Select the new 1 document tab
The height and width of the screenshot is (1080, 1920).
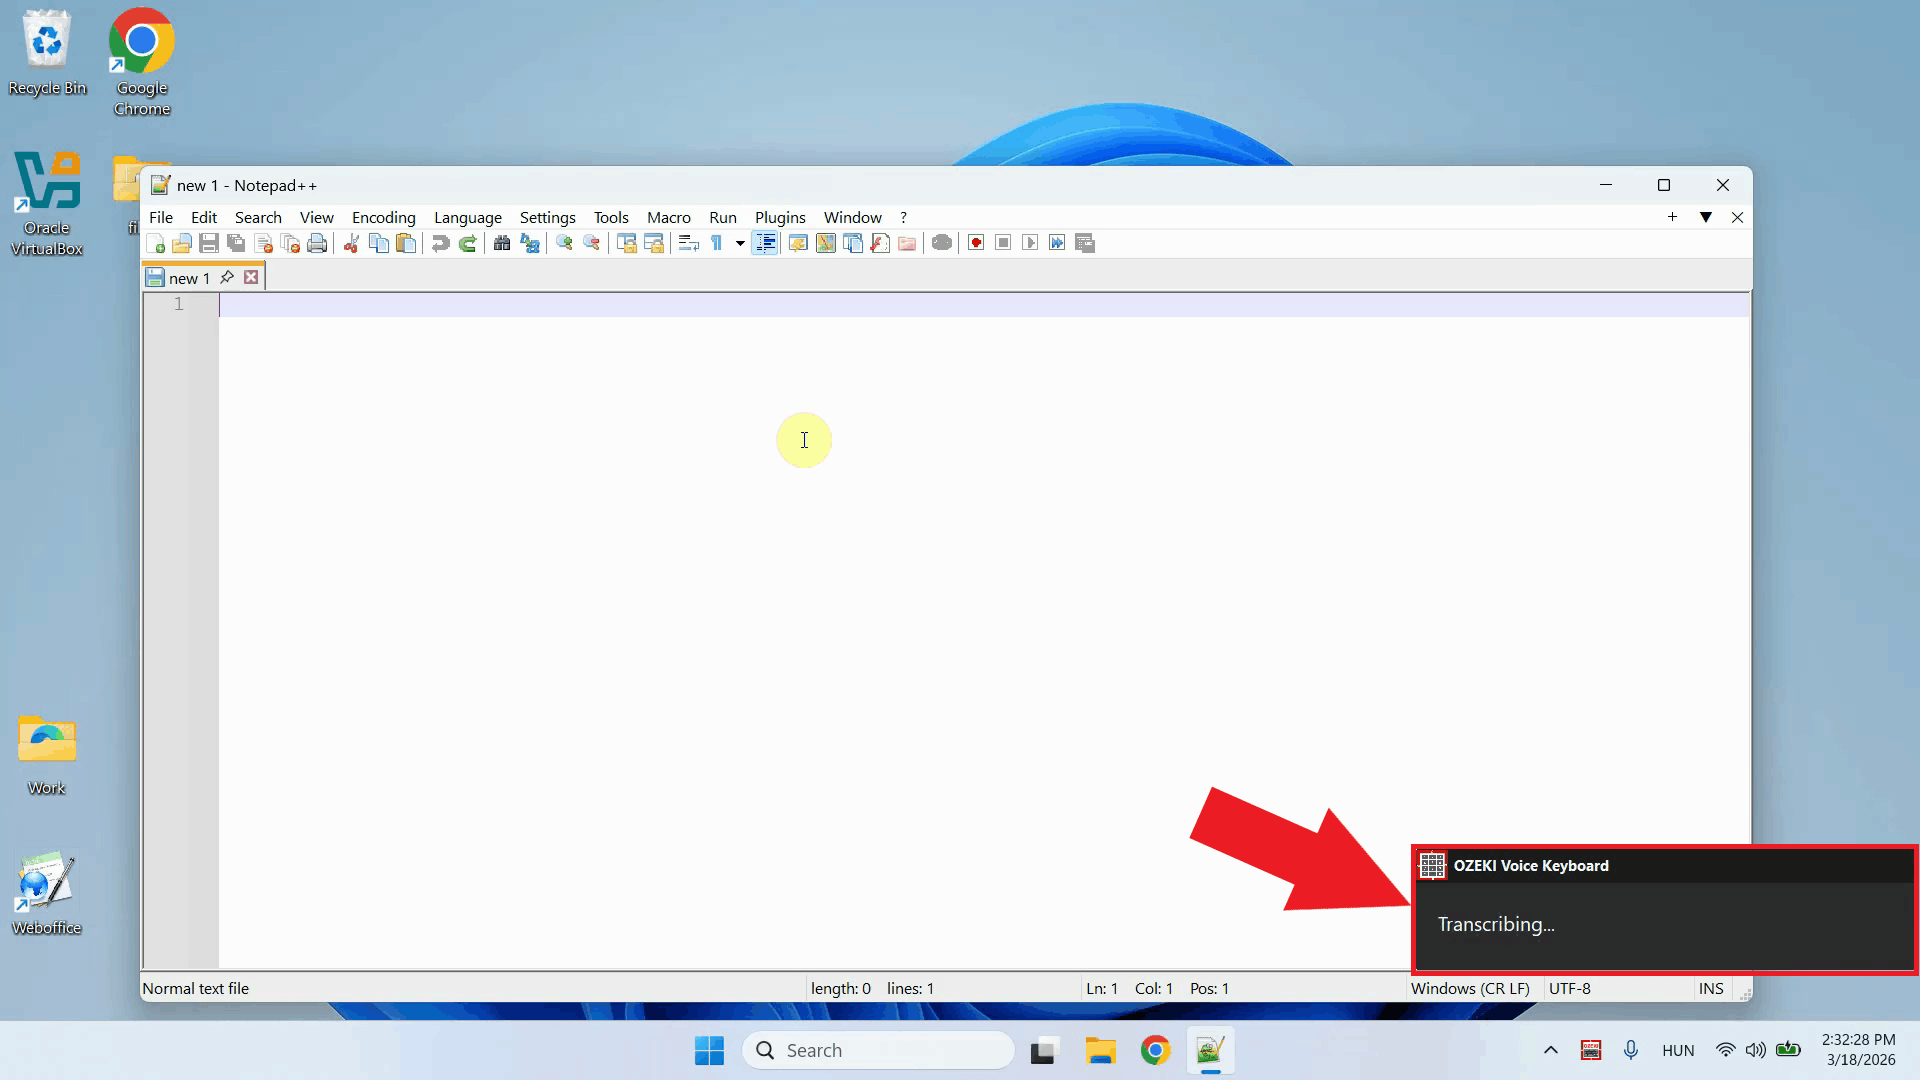[x=188, y=278]
